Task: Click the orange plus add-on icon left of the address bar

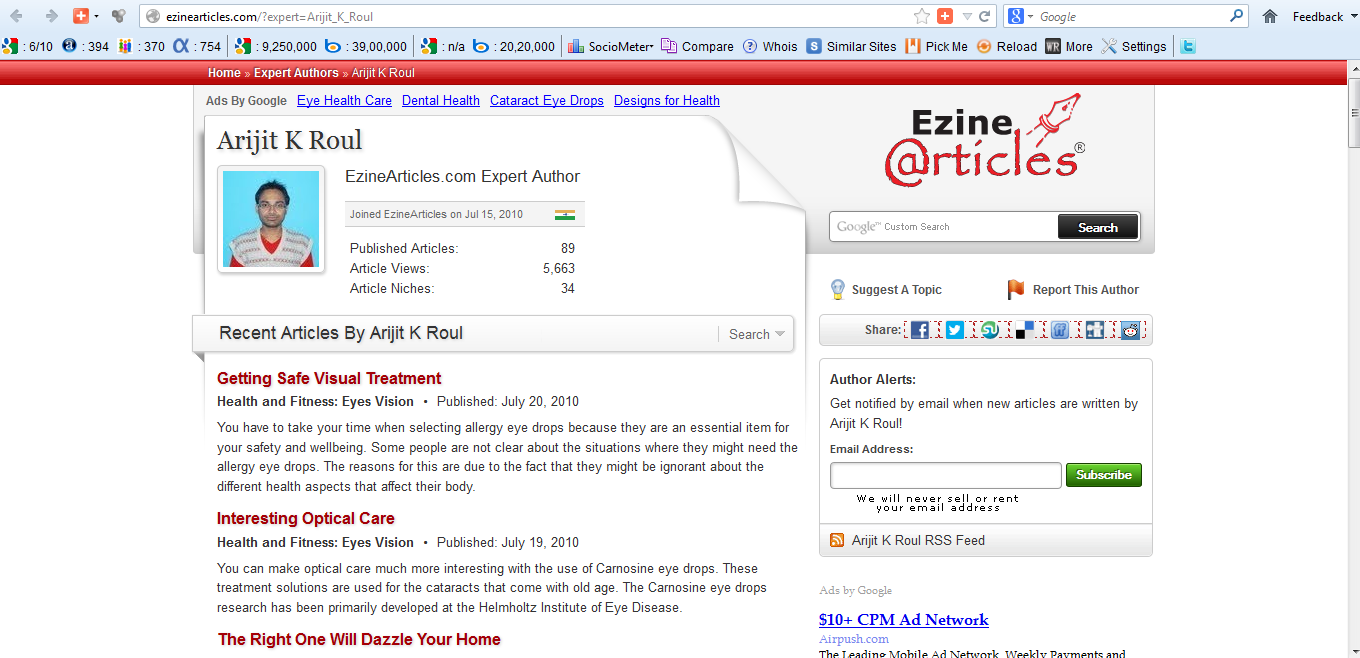Action: pyautogui.click(x=81, y=16)
